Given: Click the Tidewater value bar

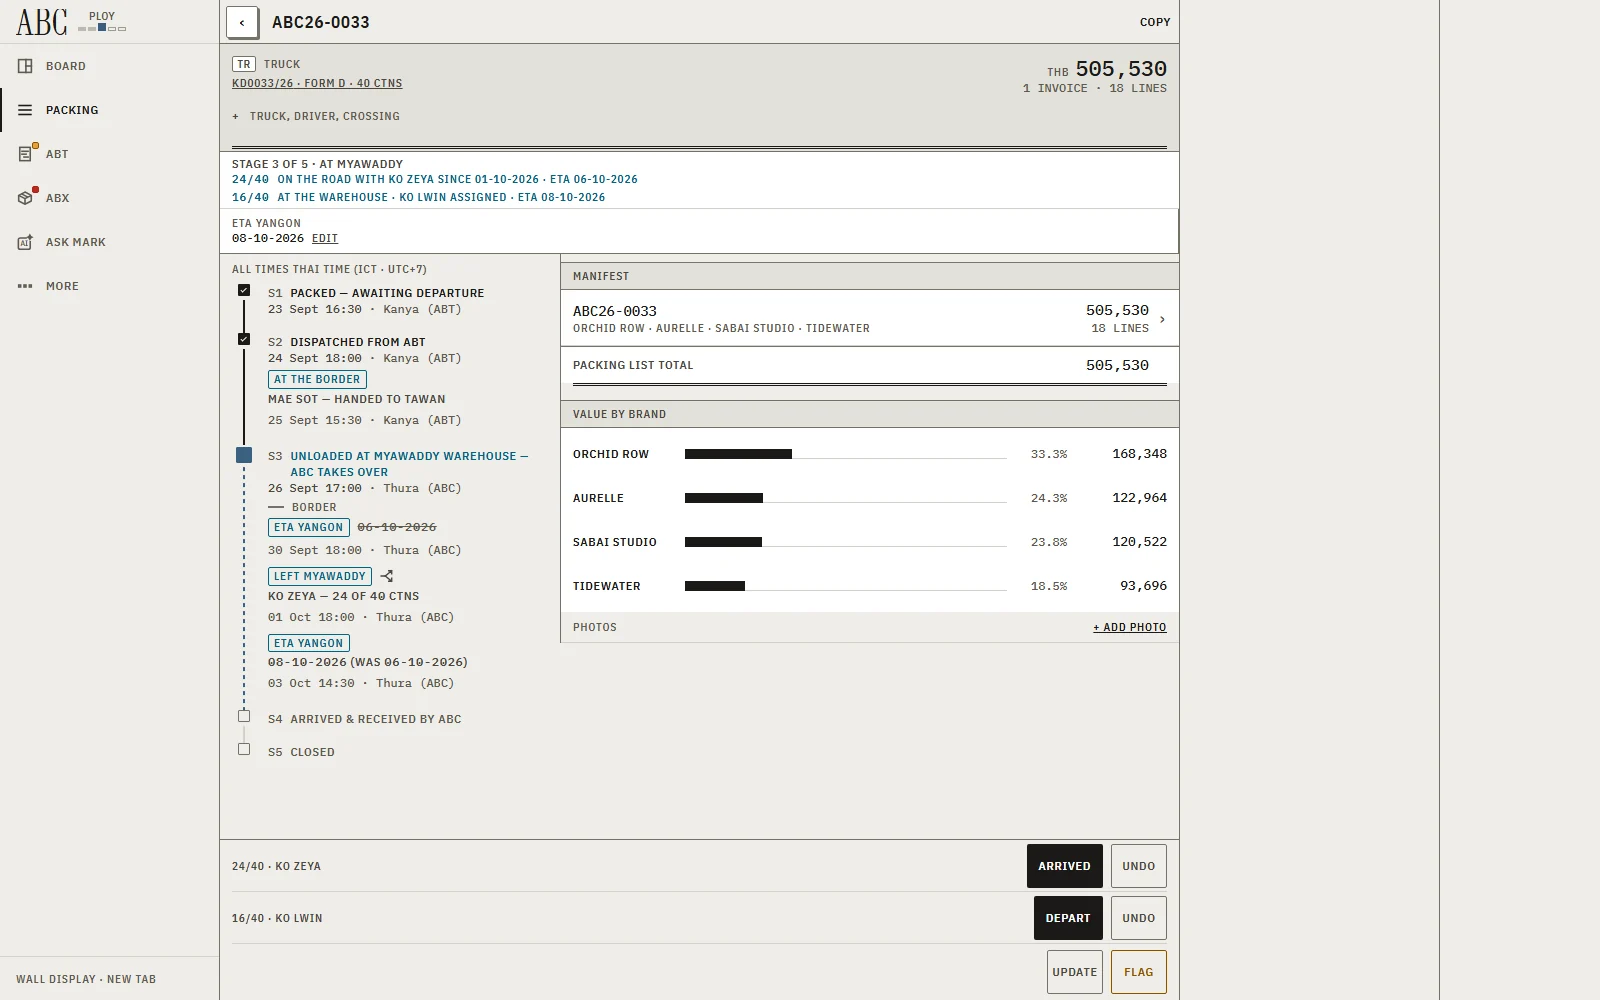Looking at the screenshot, I should point(715,586).
